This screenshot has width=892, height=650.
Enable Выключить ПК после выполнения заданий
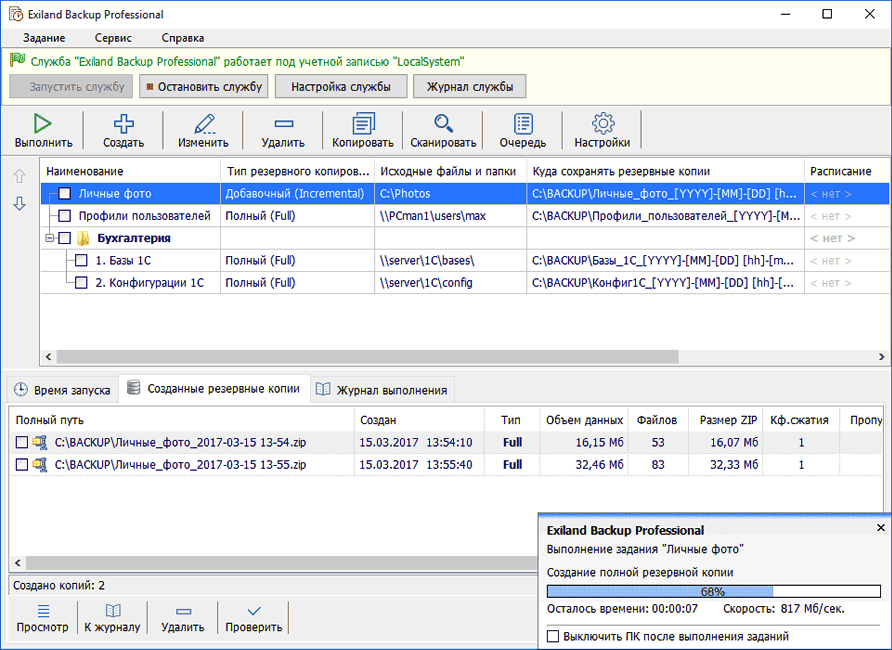pos(554,636)
